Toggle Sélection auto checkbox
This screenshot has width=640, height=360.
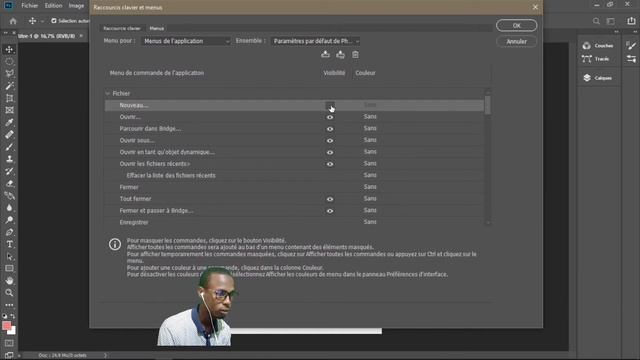(53, 20)
